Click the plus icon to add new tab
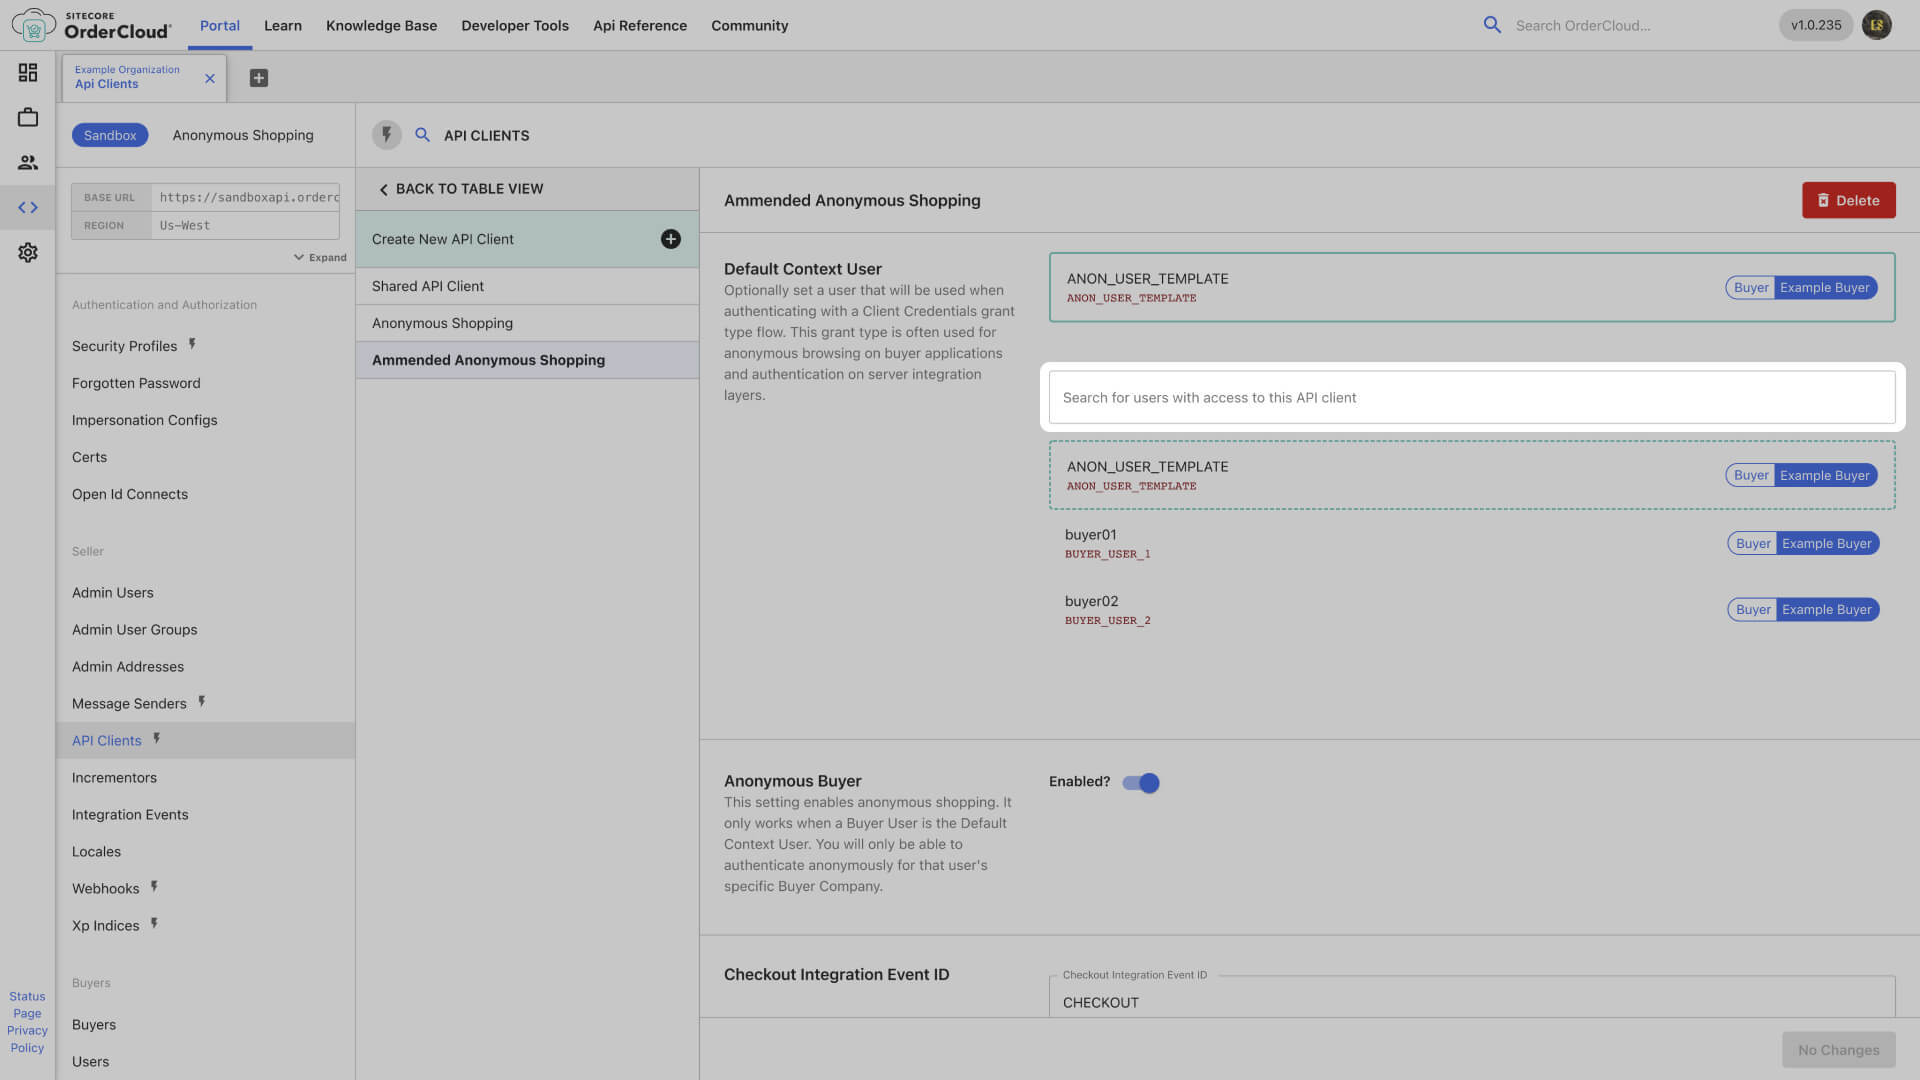The image size is (1920, 1080). pos(258,78)
